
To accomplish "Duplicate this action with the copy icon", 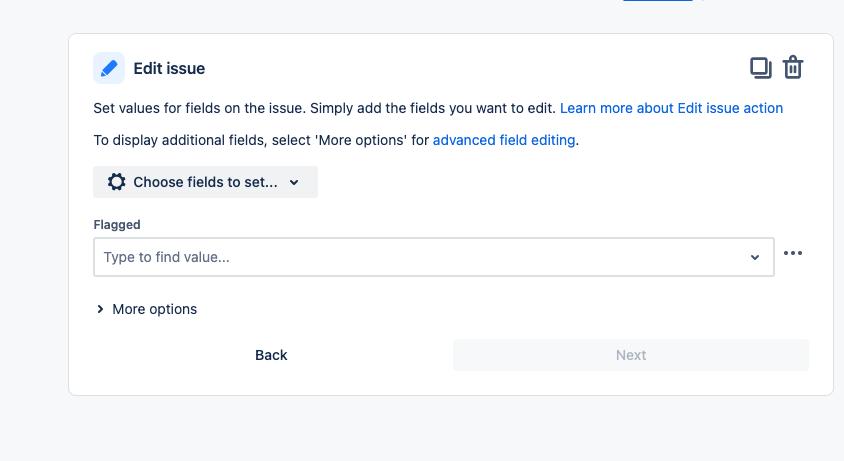I will (761, 68).
